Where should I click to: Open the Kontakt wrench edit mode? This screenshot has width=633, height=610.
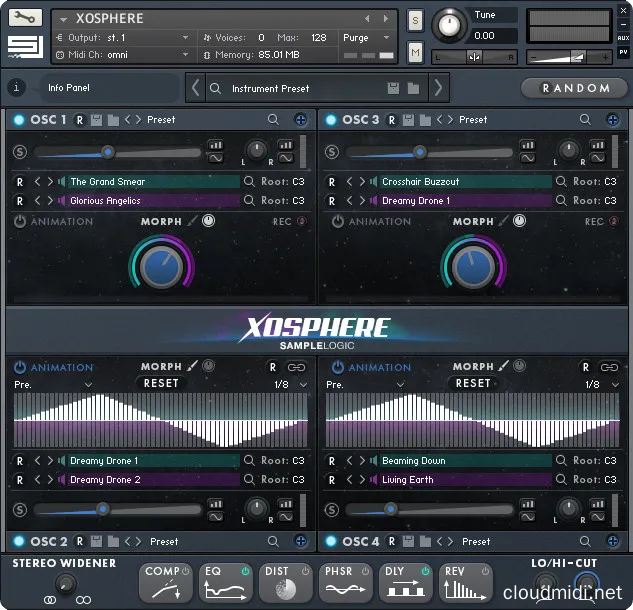coord(25,18)
